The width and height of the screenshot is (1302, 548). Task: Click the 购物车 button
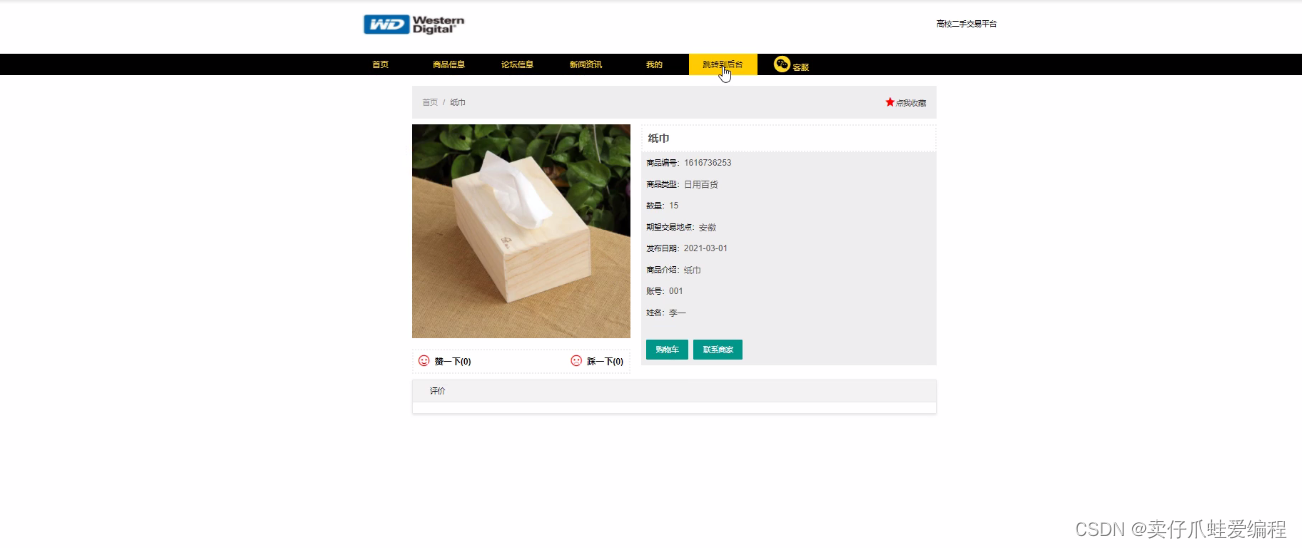(x=667, y=350)
